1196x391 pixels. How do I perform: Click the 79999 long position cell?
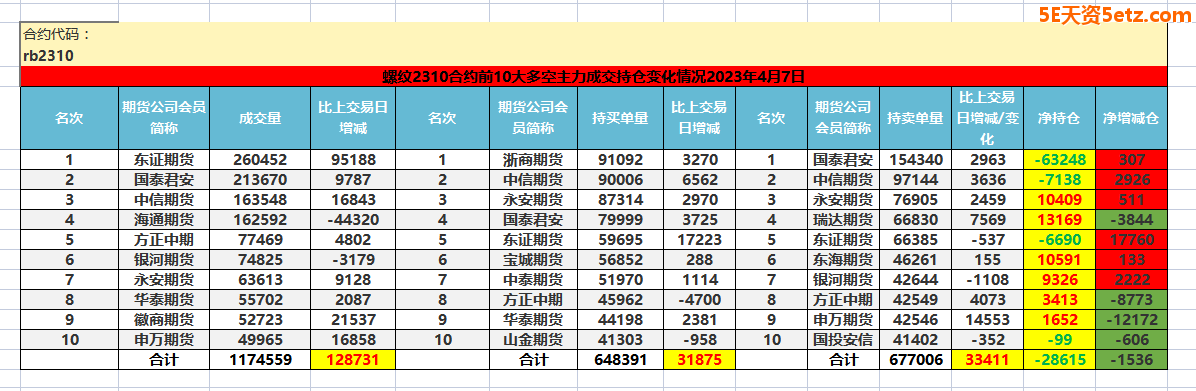click(x=620, y=220)
